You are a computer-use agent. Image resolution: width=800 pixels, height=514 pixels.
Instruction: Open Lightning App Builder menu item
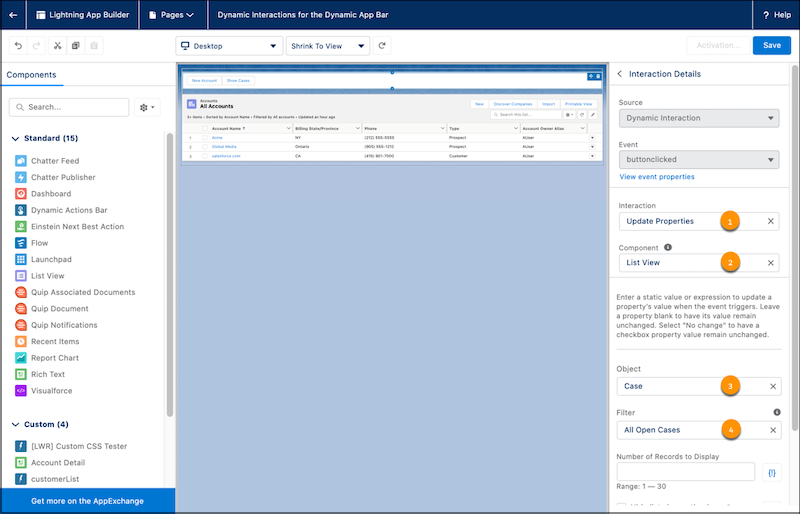[83, 15]
